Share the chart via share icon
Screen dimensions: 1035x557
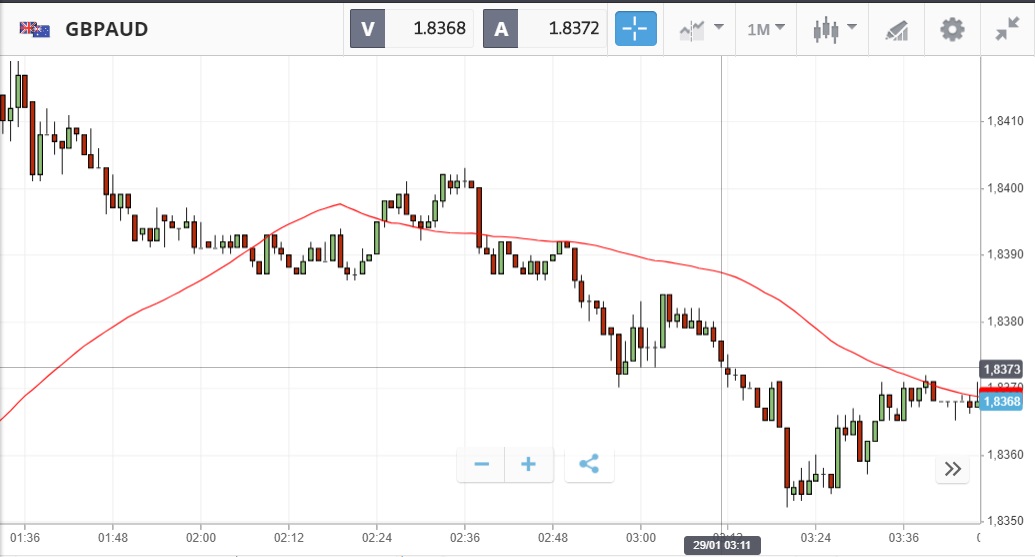589,464
